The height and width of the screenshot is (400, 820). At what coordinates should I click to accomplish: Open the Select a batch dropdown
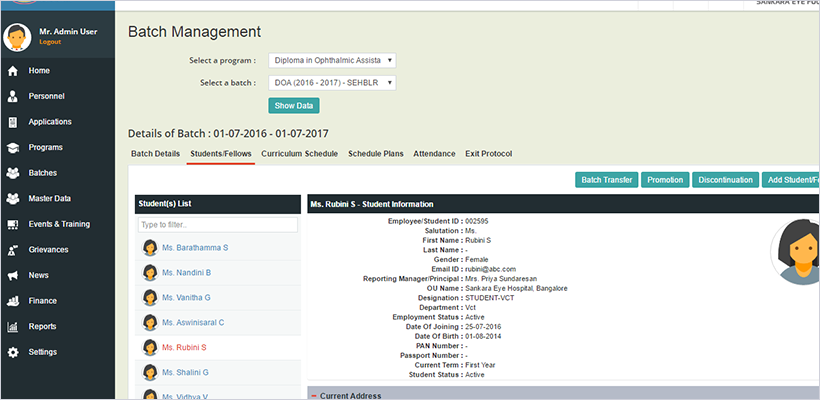(332, 83)
